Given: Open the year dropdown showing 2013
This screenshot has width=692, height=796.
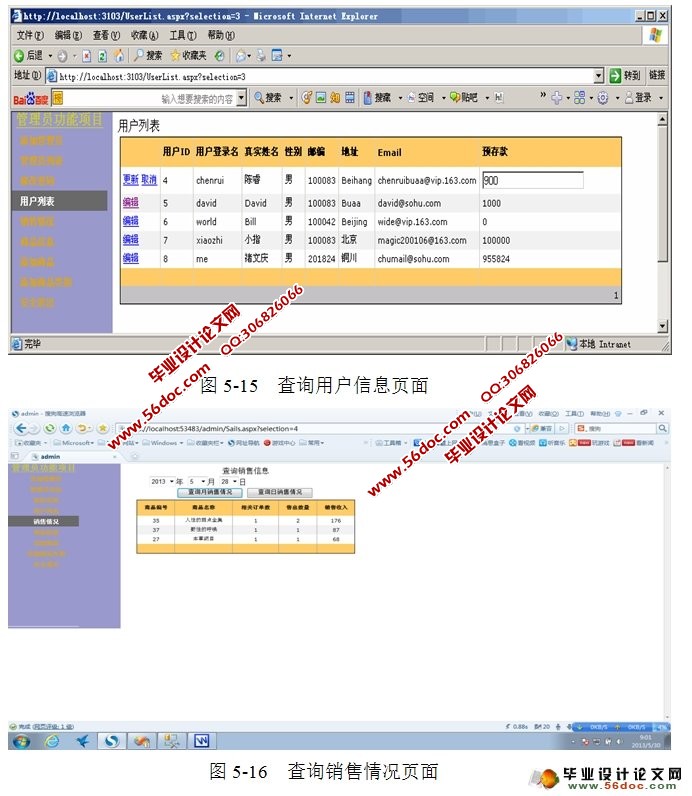Looking at the screenshot, I should 162,481.
